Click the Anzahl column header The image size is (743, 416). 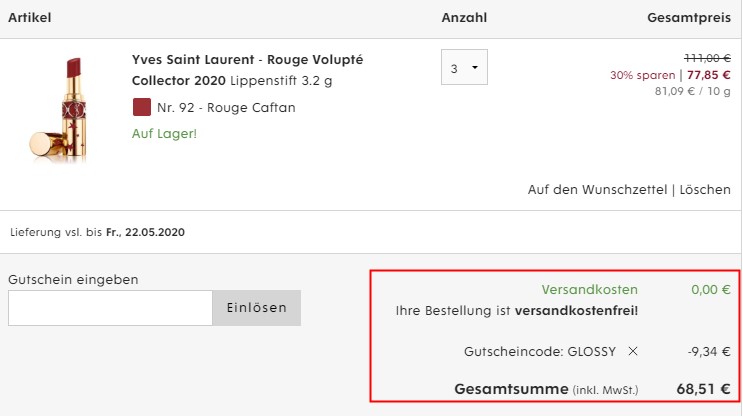tap(464, 18)
